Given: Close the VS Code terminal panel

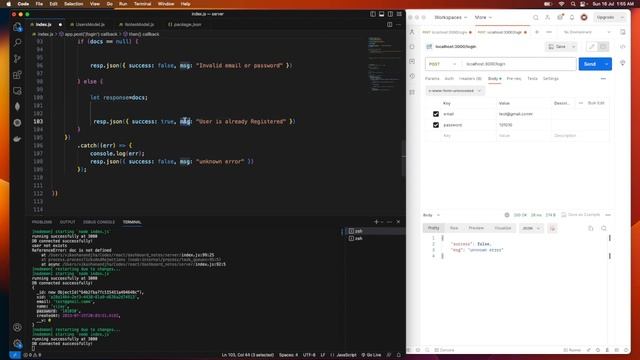Looking at the screenshot, I should pyautogui.click(x=398, y=222).
